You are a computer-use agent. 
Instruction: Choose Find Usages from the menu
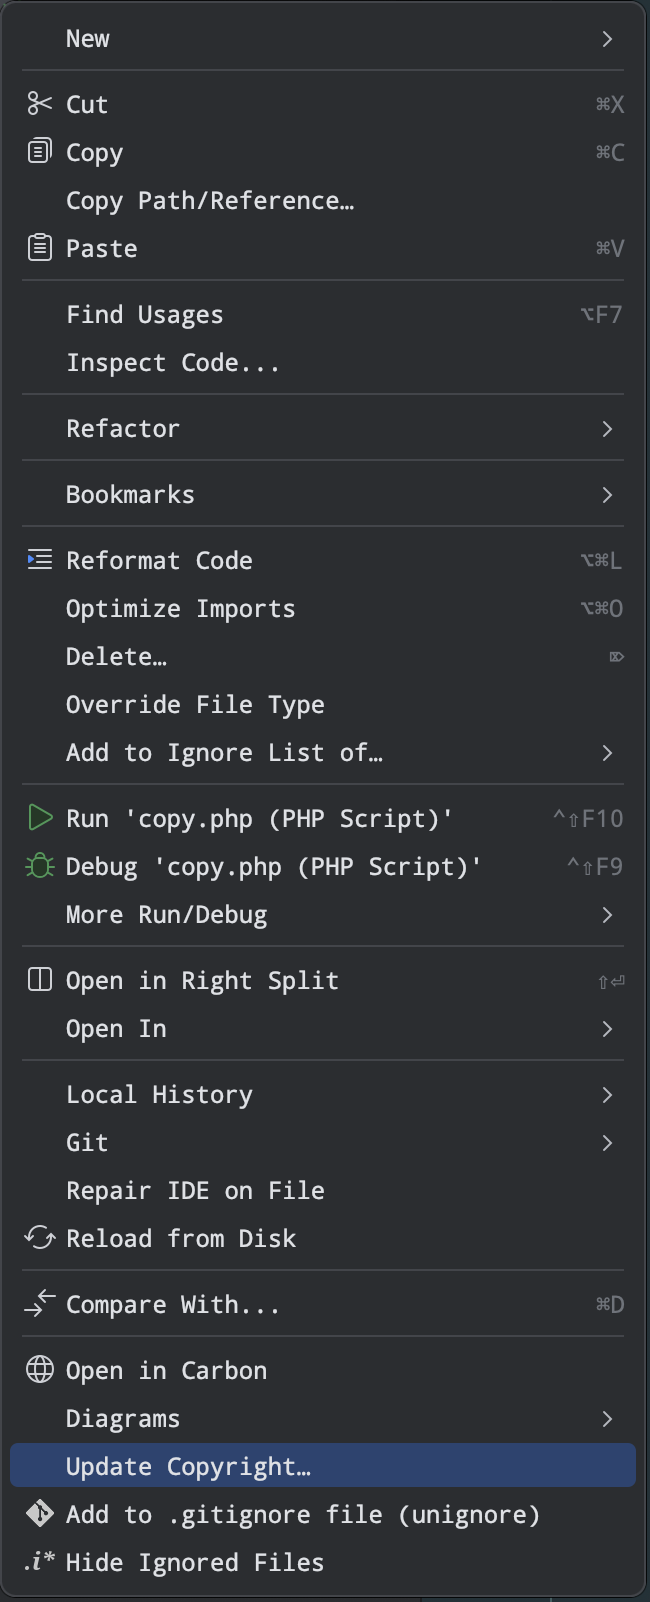[145, 315]
